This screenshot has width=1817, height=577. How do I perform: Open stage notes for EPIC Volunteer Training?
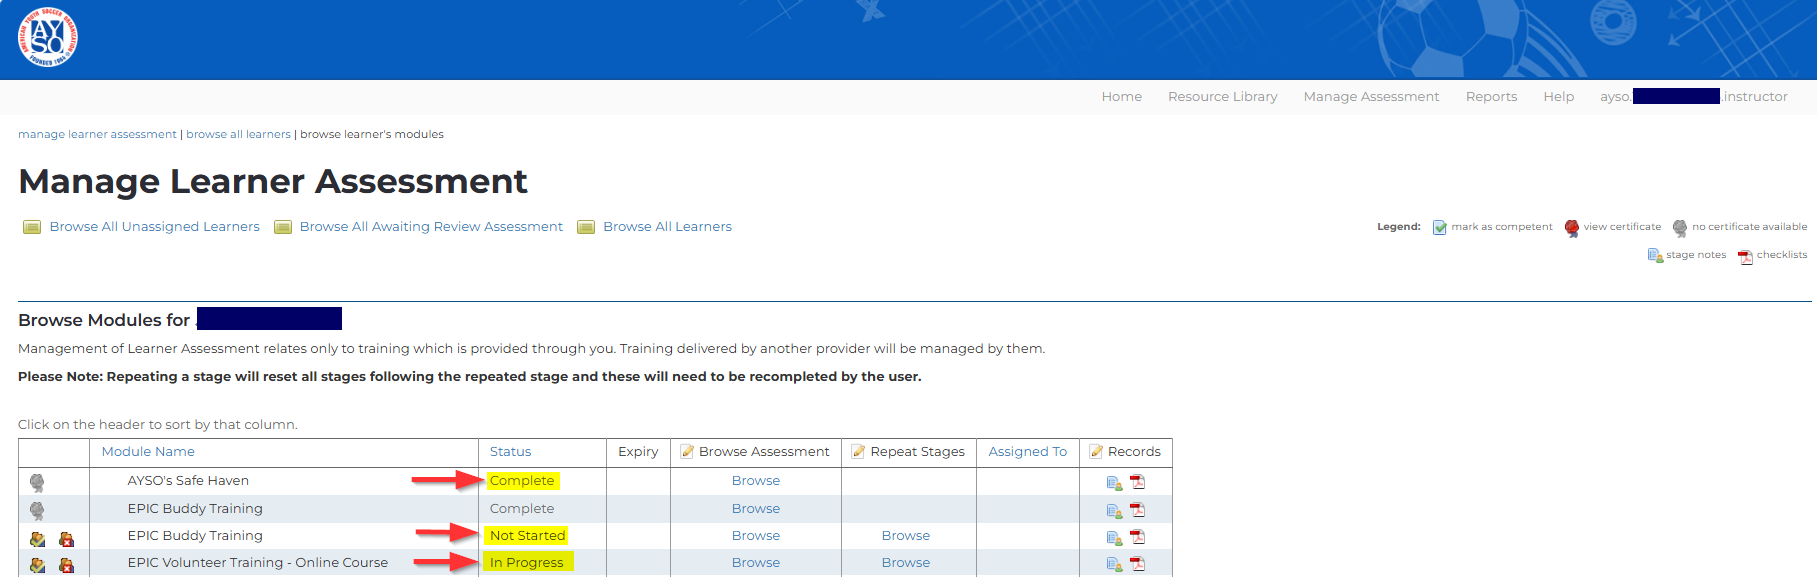click(1113, 564)
